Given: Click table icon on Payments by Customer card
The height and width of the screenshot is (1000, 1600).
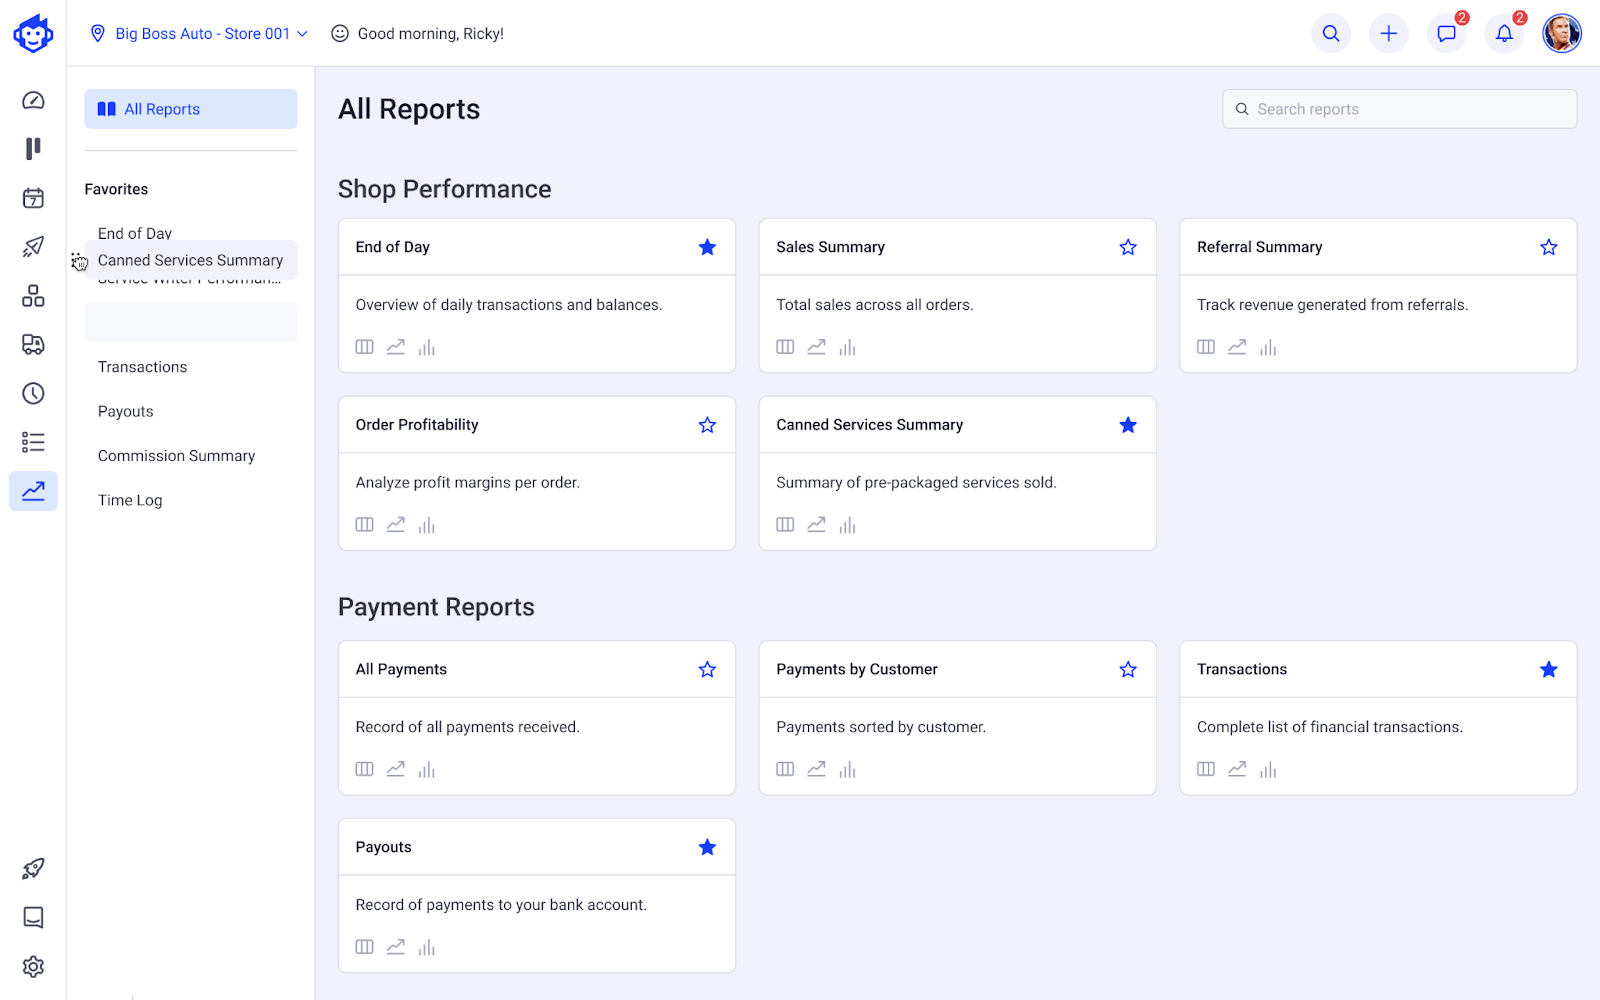Looking at the screenshot, I should [x=785, y=769].
